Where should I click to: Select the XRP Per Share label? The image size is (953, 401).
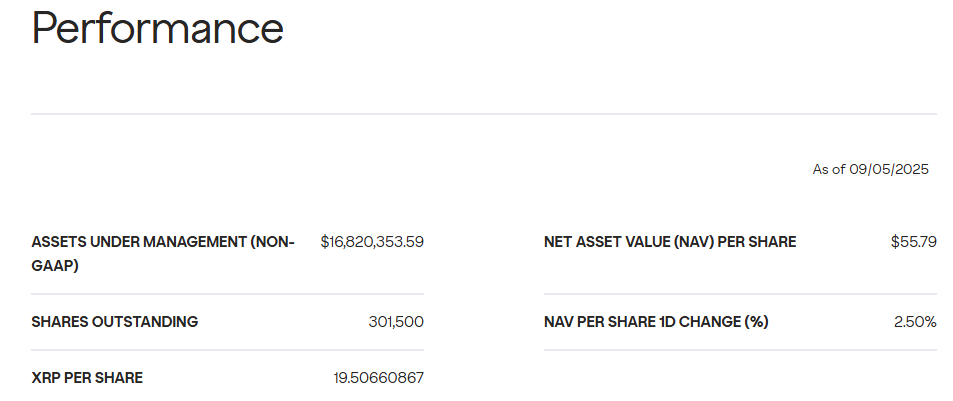87,378
